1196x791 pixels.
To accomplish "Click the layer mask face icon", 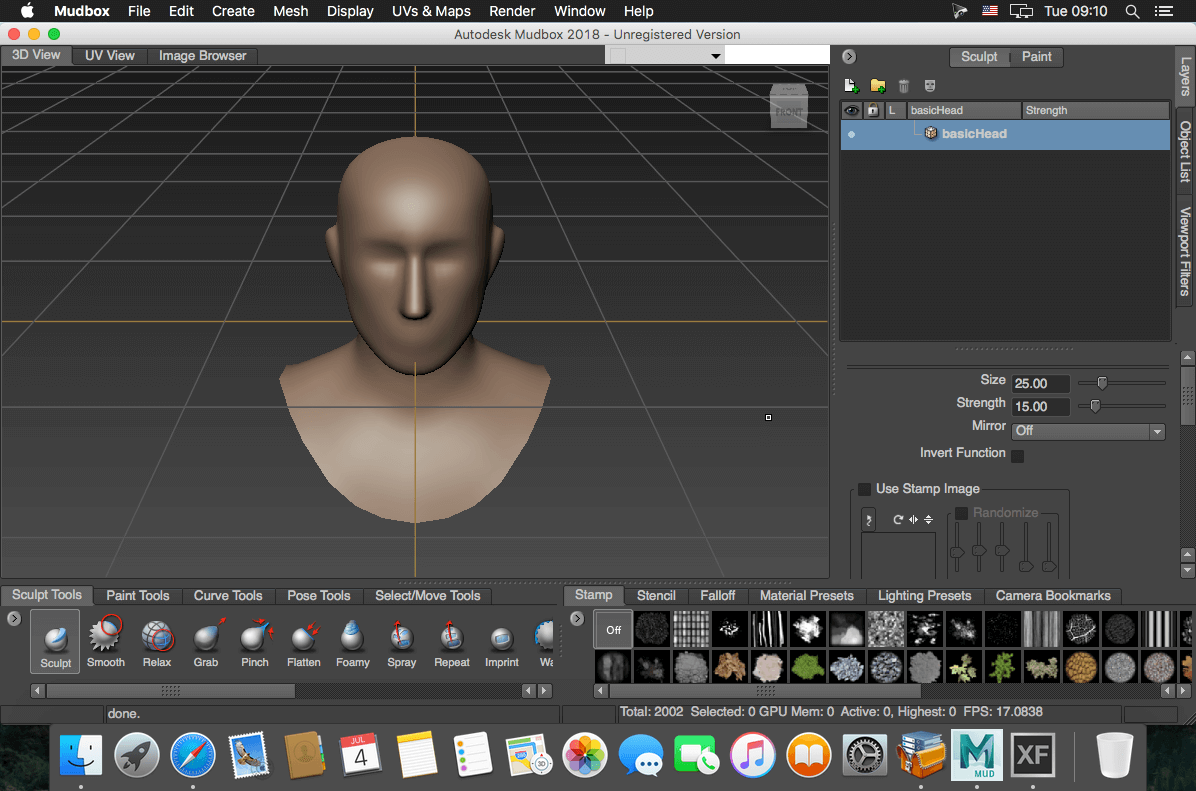I will pyautogui.click(x=930, y=85).
